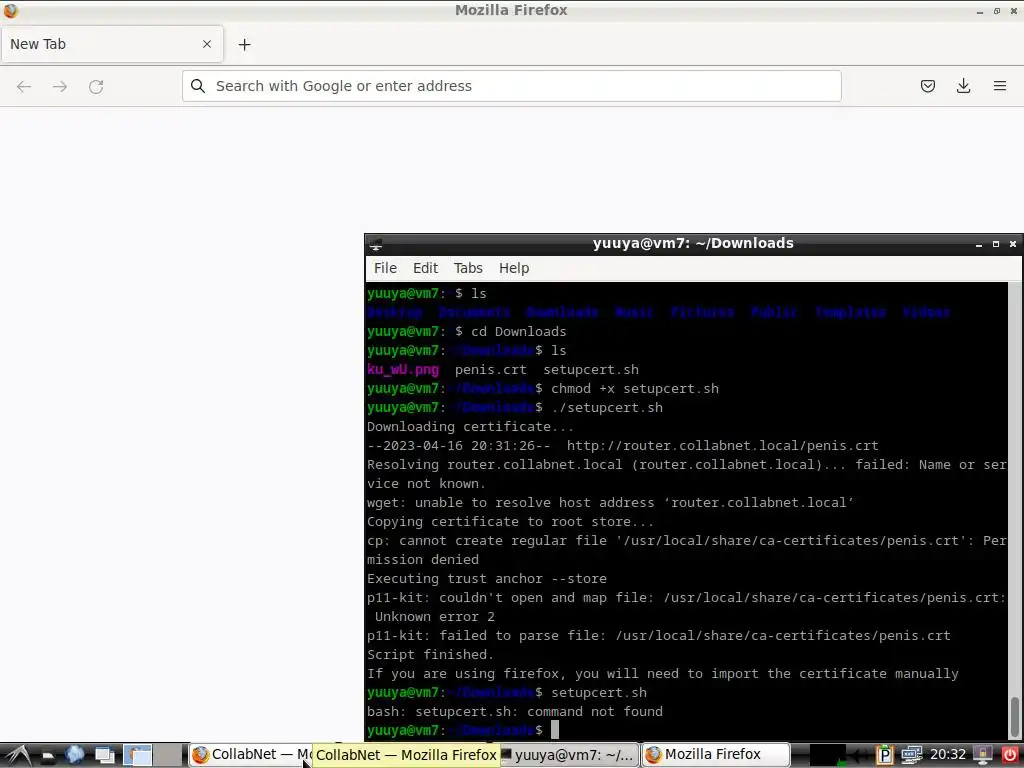Switch to Mozilla Firefox taskbar button
The width and height of the screenshot is (1024, 768).
point(715,755)
